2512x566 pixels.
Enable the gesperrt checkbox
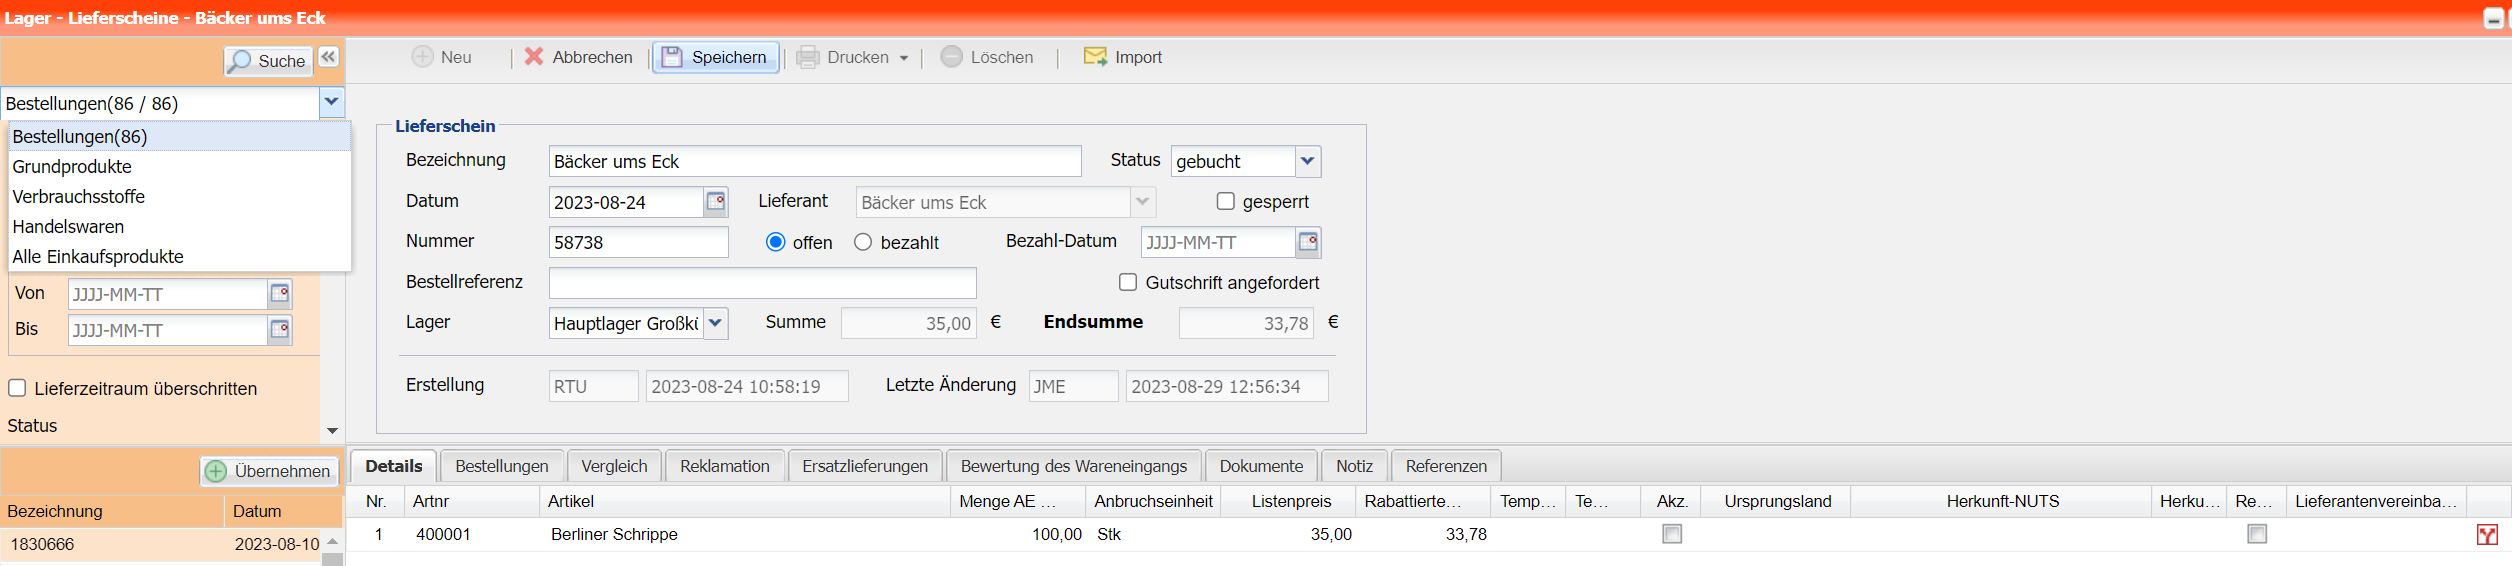(1225, 201)
